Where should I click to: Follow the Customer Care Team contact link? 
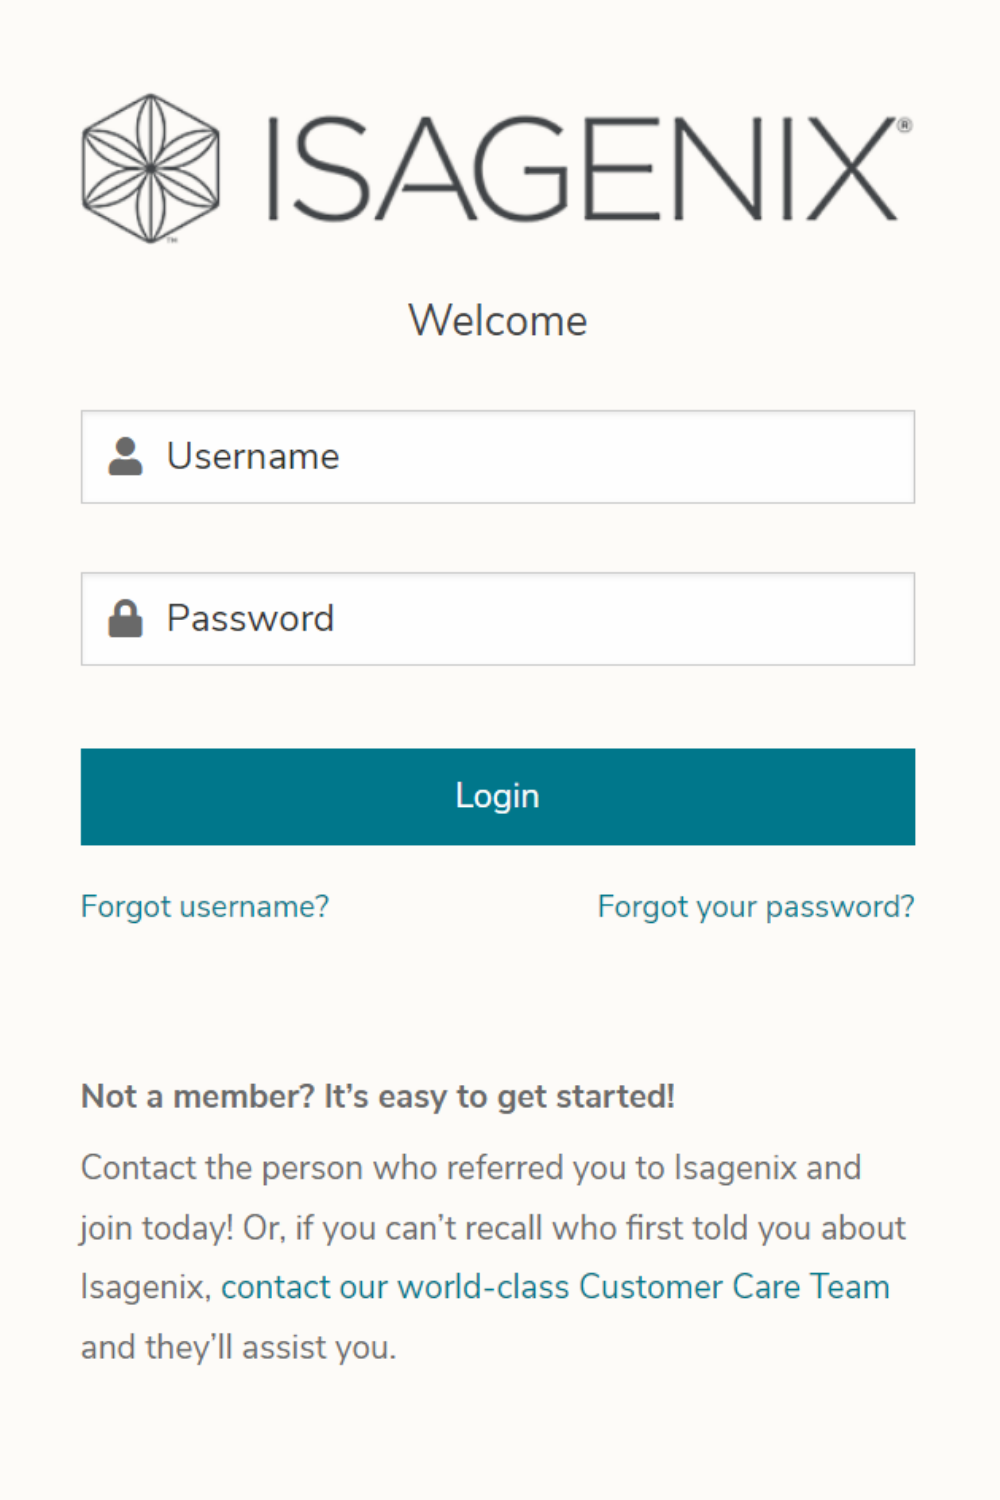coord(555,1287)
